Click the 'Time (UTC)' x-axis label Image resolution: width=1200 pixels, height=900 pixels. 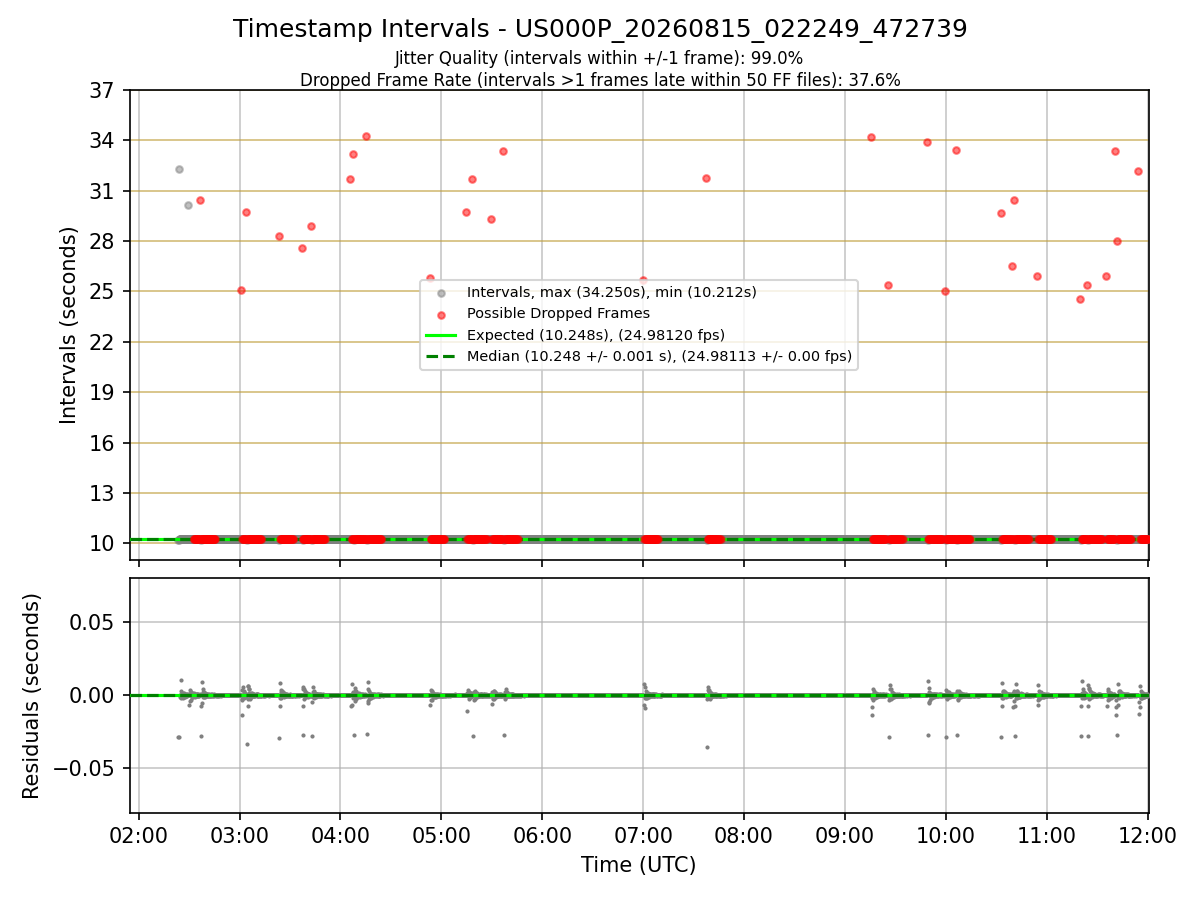639,865
